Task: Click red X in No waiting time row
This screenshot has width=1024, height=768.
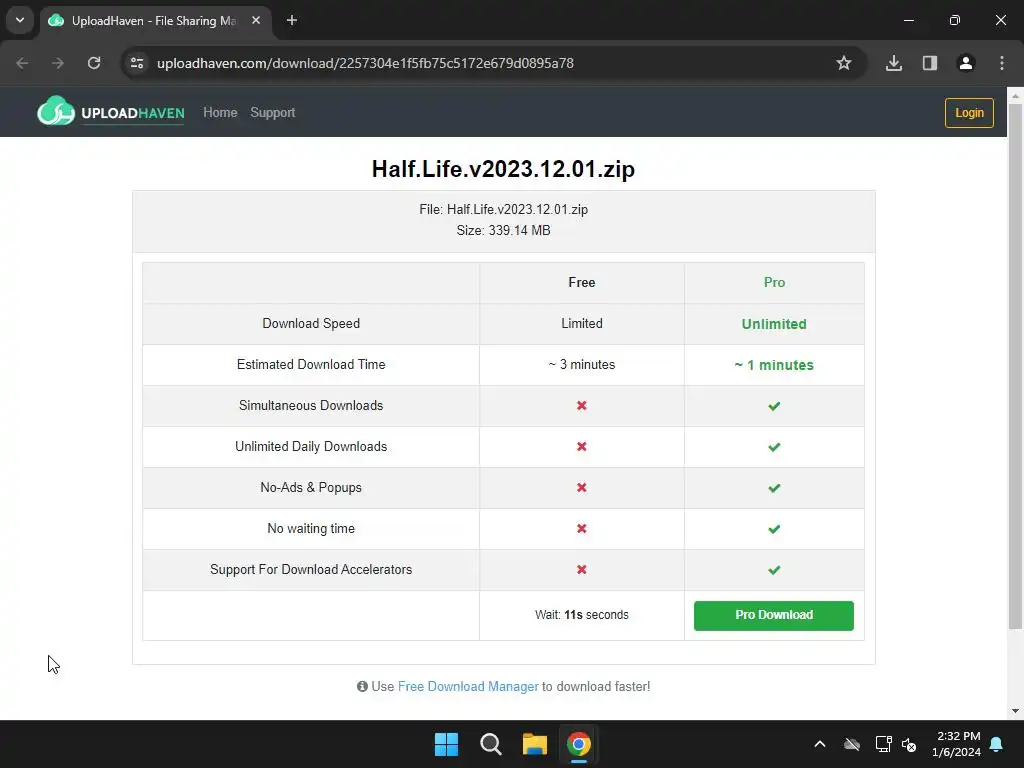Action: (x=581, y=528)
